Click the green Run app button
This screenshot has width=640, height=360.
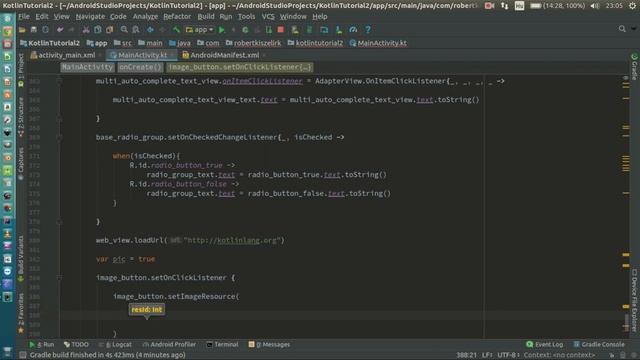click(222, 30)
